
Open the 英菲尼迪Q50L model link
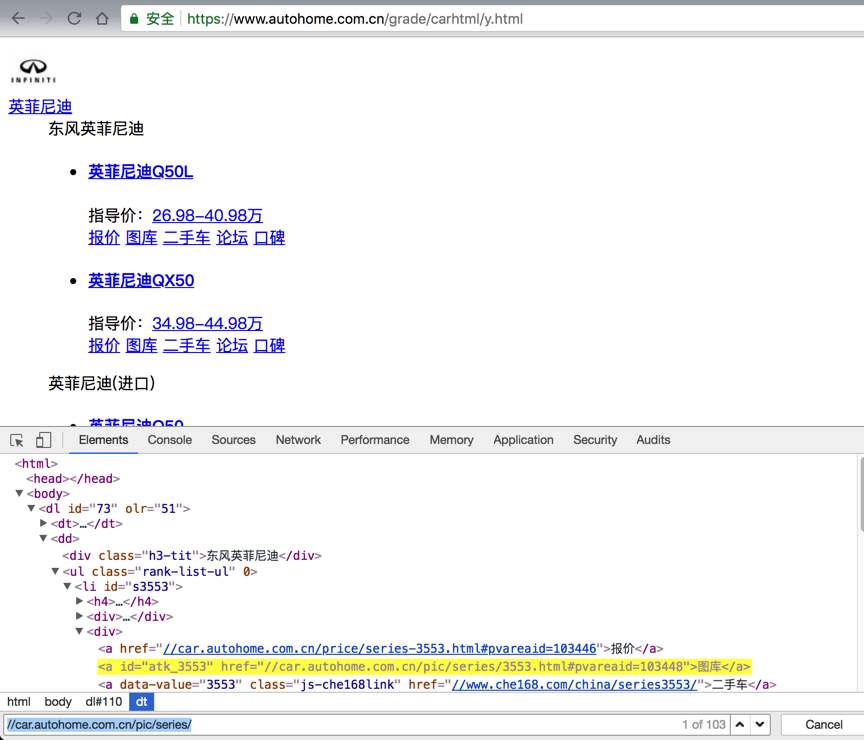point(141,172)
